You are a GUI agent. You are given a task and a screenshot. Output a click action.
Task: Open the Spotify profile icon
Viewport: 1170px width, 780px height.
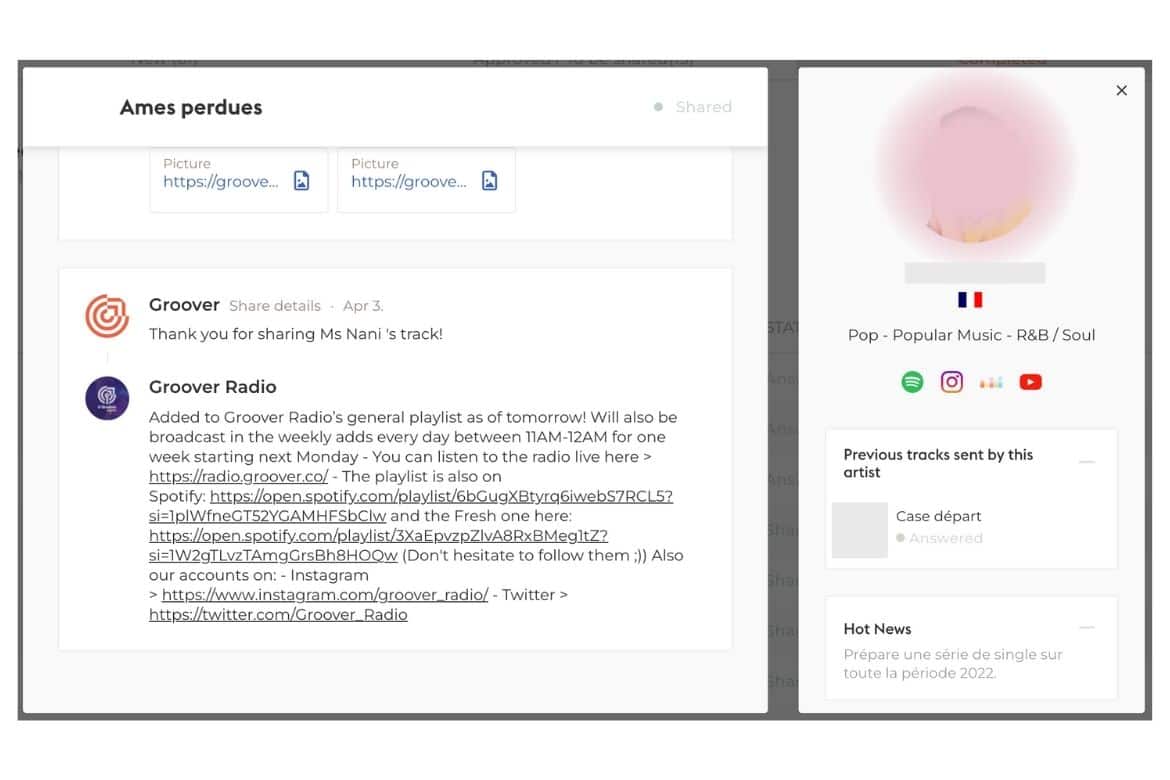tap(912, 381)
